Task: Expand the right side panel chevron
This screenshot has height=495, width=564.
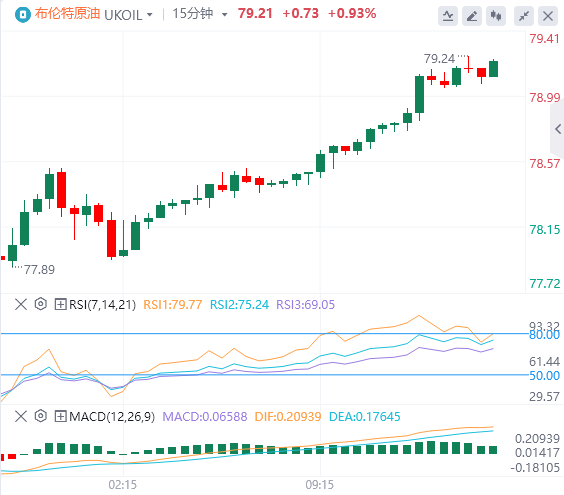Action: (558, 129)
